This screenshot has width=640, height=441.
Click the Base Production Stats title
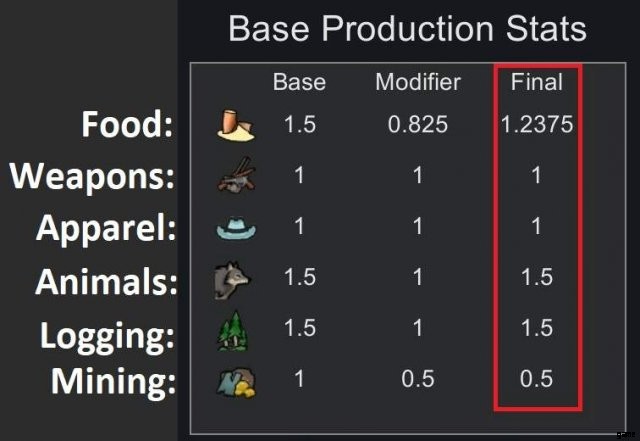pyautogui.click(x=407, y=28)
